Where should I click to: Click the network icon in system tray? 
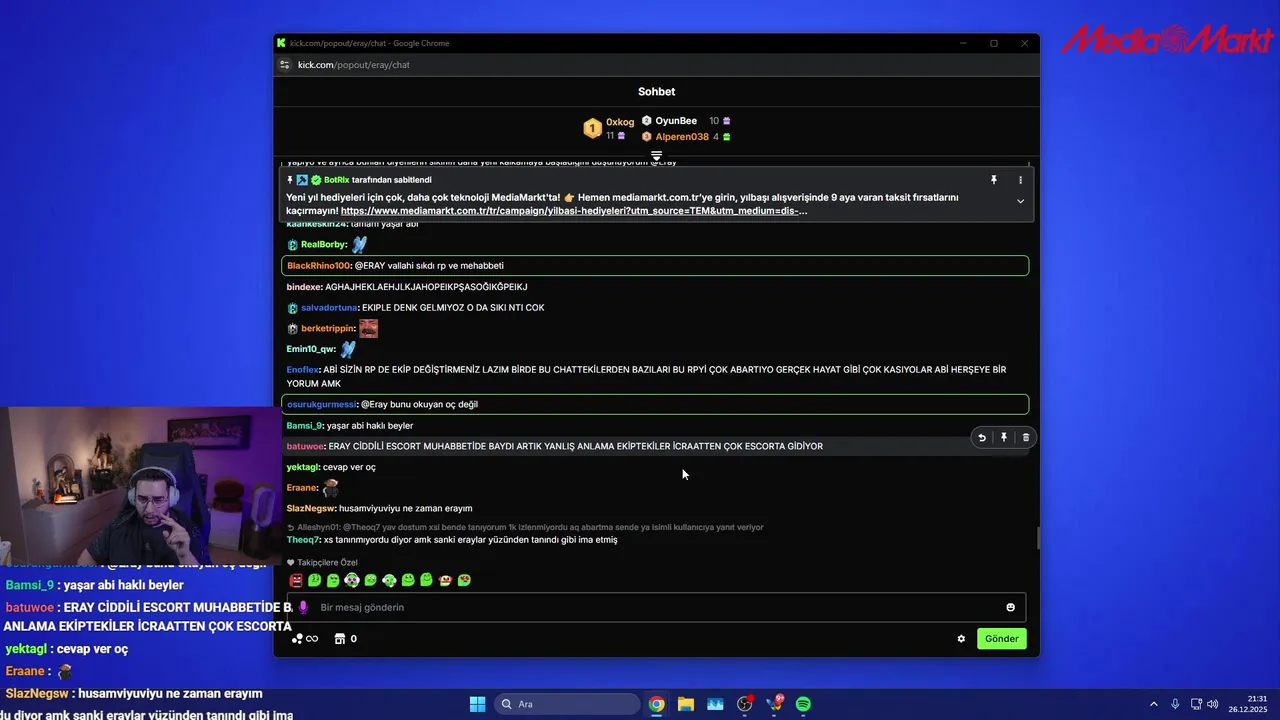[x=1197, y=704]
